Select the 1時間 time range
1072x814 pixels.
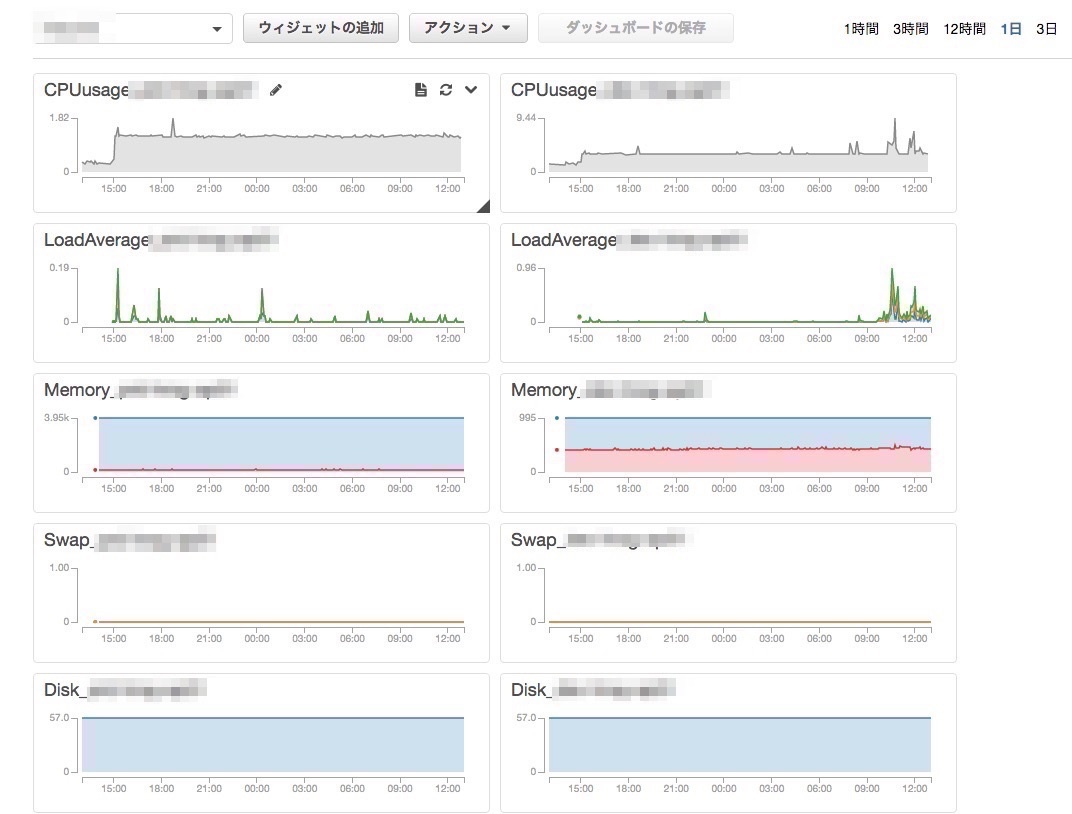coord(861,29)
